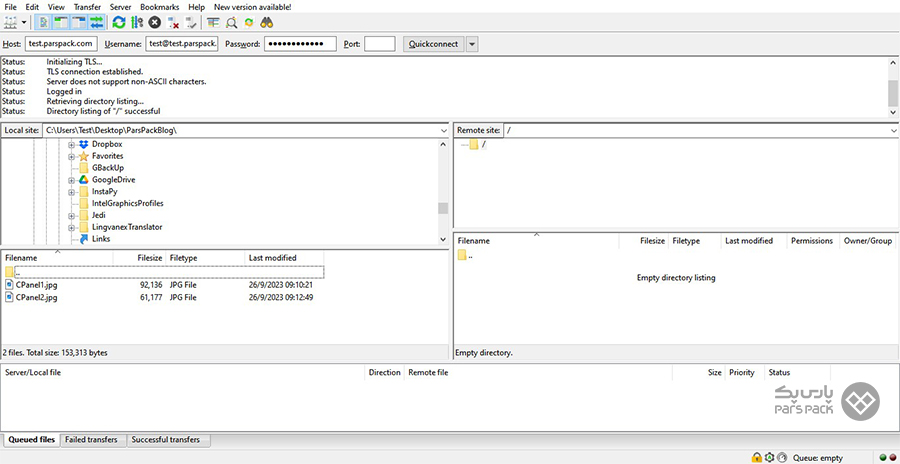Sort local files by Last modified
900x464 pixels.
click(284, 258)
